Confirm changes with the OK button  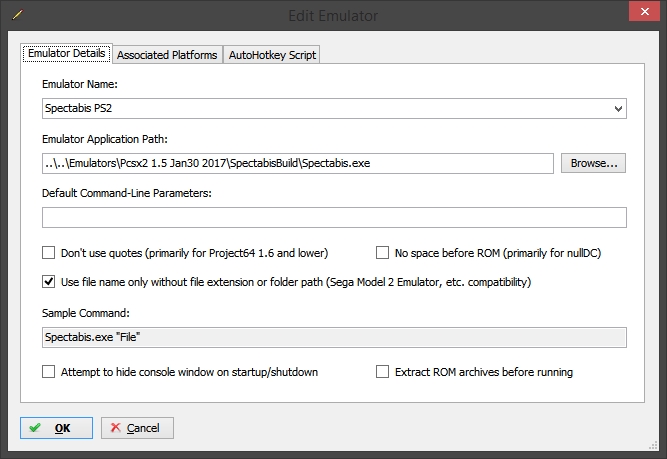tap(56, 428)
